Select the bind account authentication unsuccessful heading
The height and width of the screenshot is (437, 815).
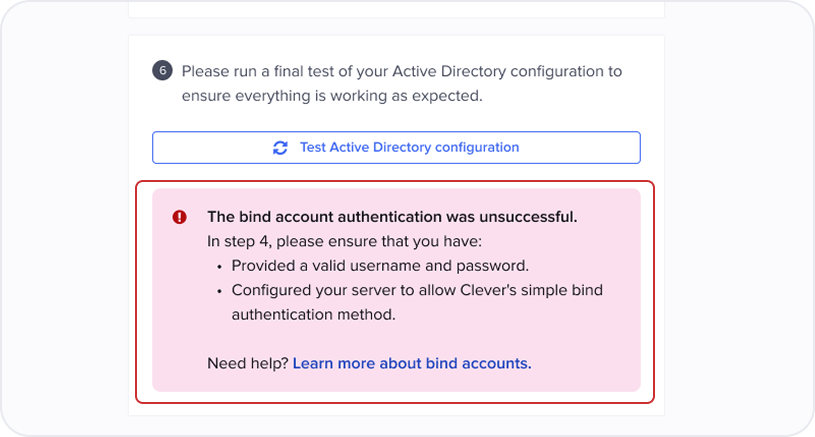[x=392, y=217]
